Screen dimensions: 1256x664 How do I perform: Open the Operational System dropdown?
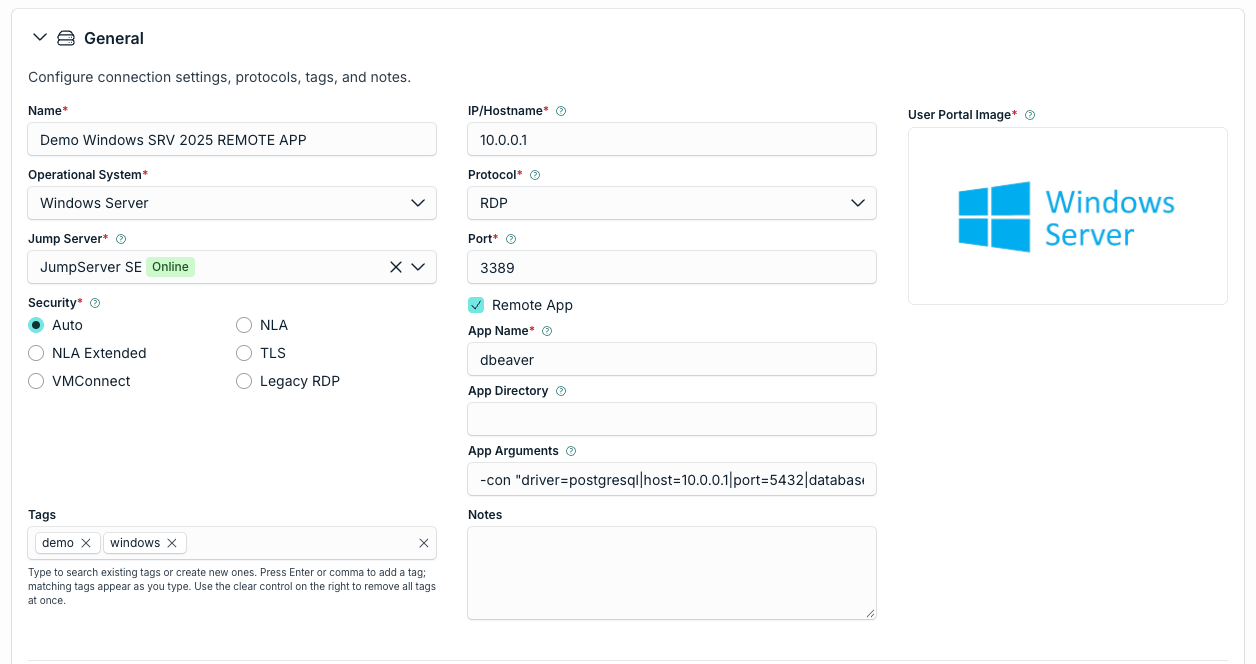tap(232, 203)
